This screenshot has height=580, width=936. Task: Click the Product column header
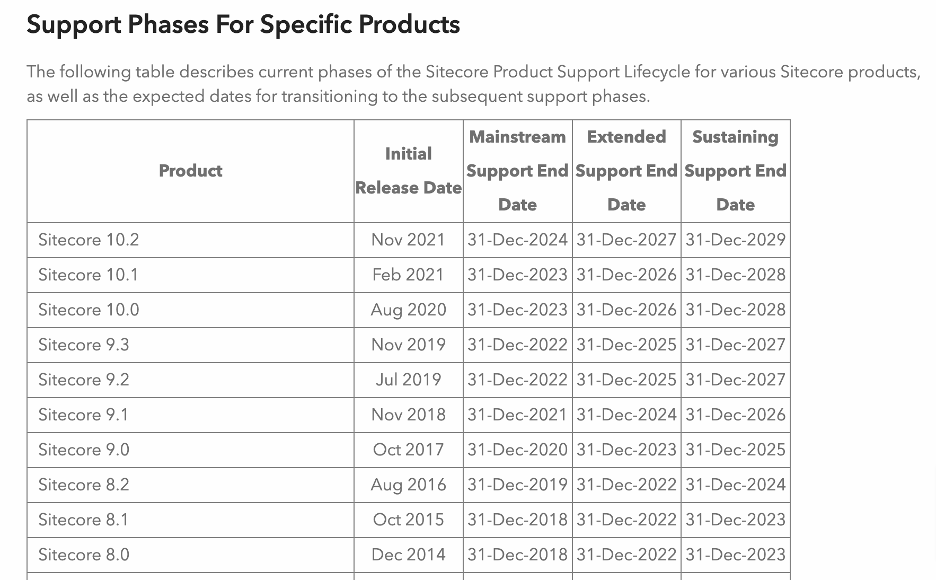point(190,171)
